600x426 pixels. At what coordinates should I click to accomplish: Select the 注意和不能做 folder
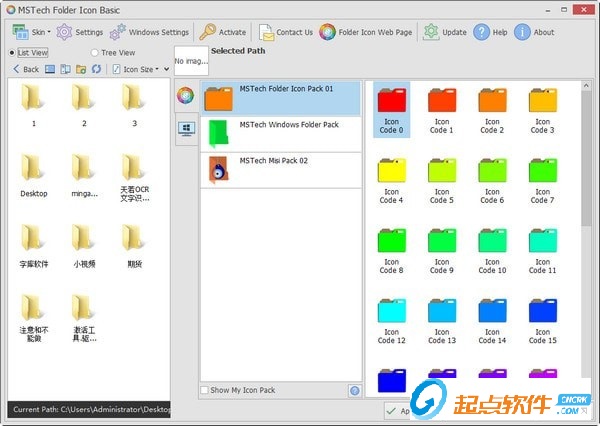[x=34, y=318]
